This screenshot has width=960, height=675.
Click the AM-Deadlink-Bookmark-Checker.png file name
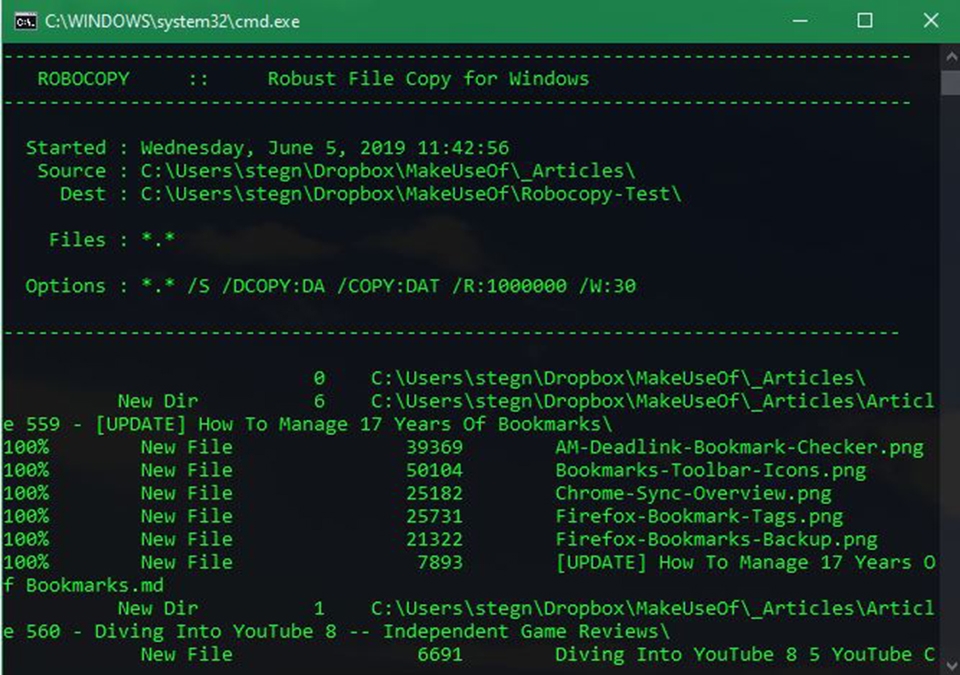tap(739, 447)
